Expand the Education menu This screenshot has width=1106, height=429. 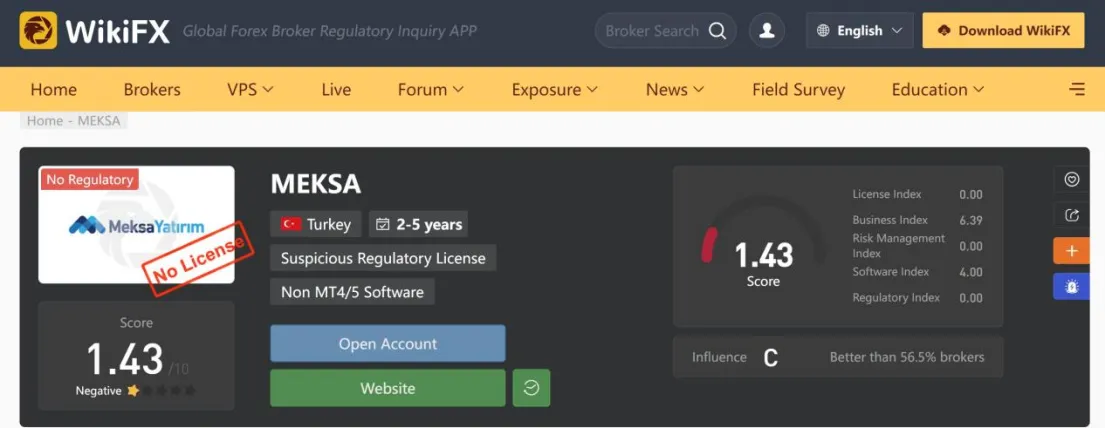(x=937, y=90)
